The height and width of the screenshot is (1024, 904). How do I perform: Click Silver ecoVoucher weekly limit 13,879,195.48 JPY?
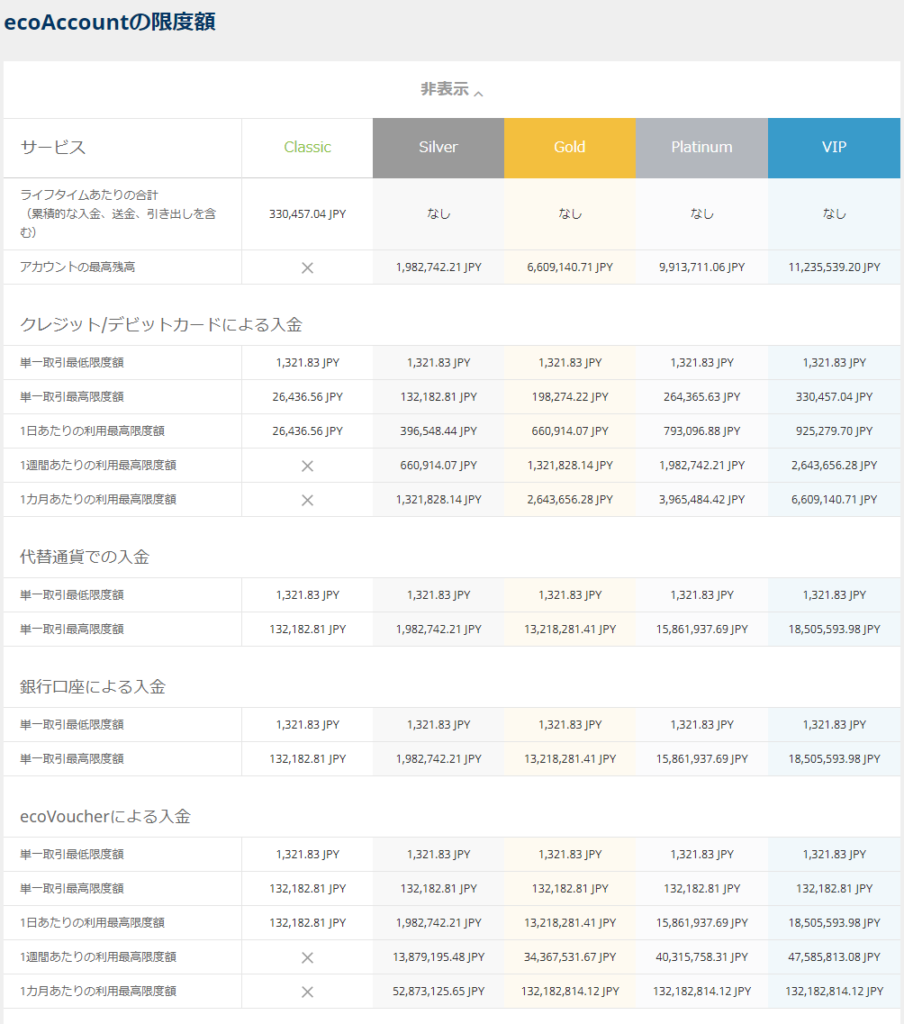click(x=438, y=957)
